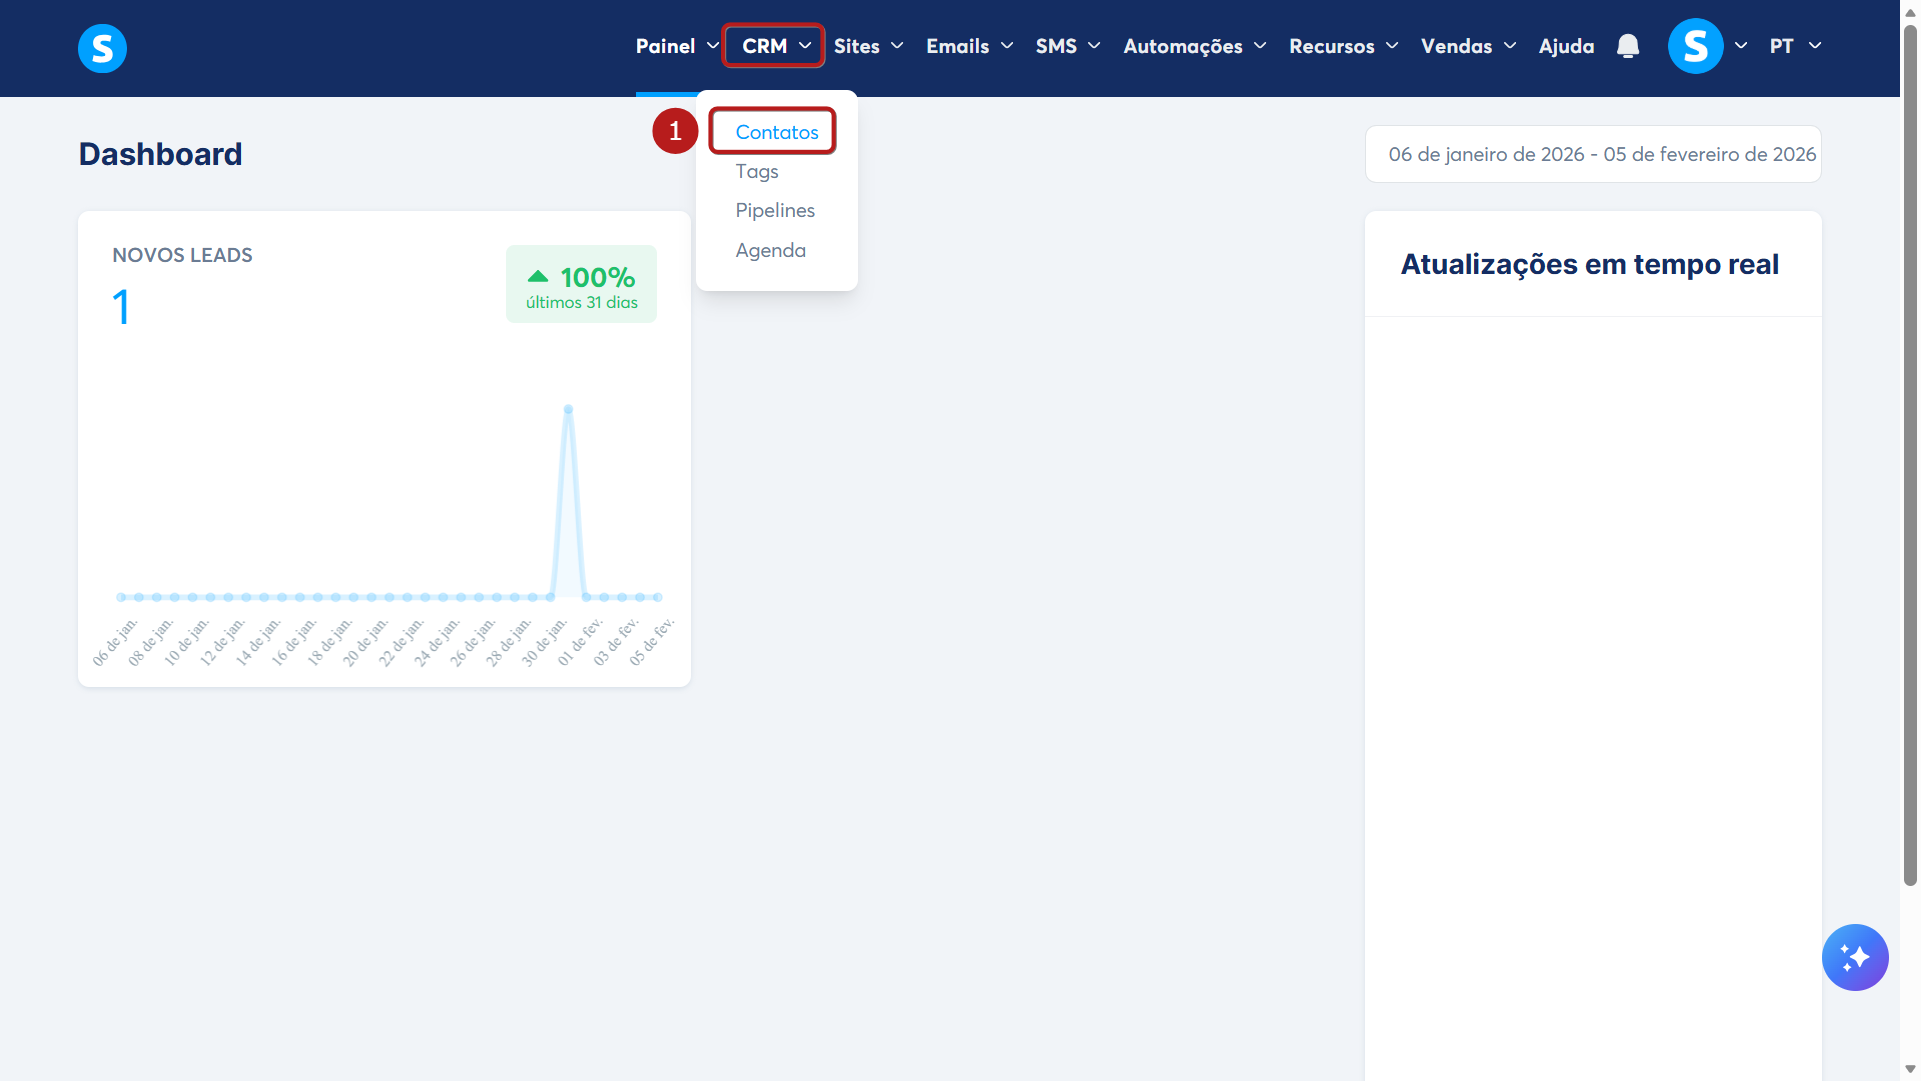Open the AI assistant sparkle button
This screenshot has width=1921, height=1081.
[1855, 957]
